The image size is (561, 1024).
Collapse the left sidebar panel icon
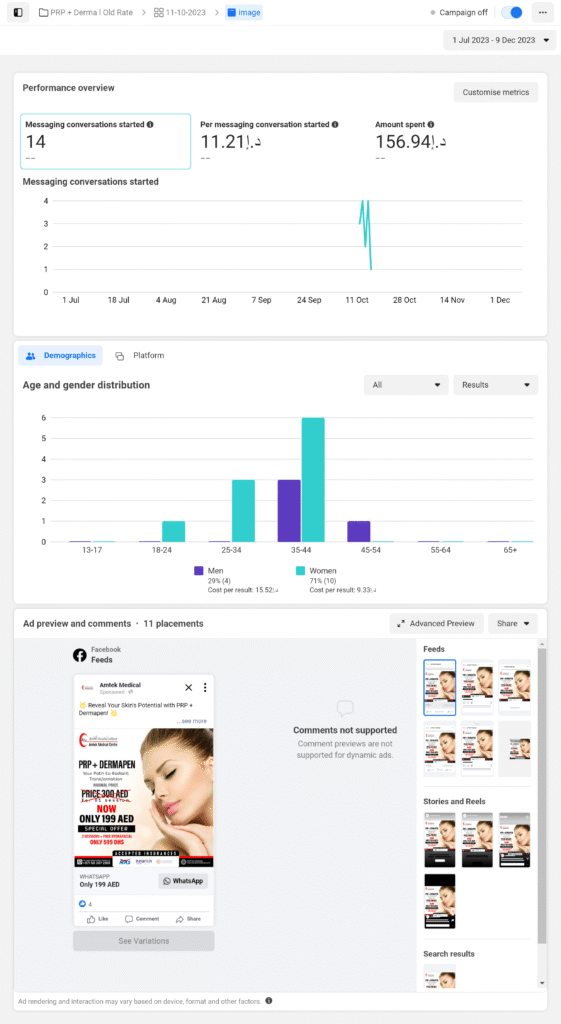click(x=18, y=12)
